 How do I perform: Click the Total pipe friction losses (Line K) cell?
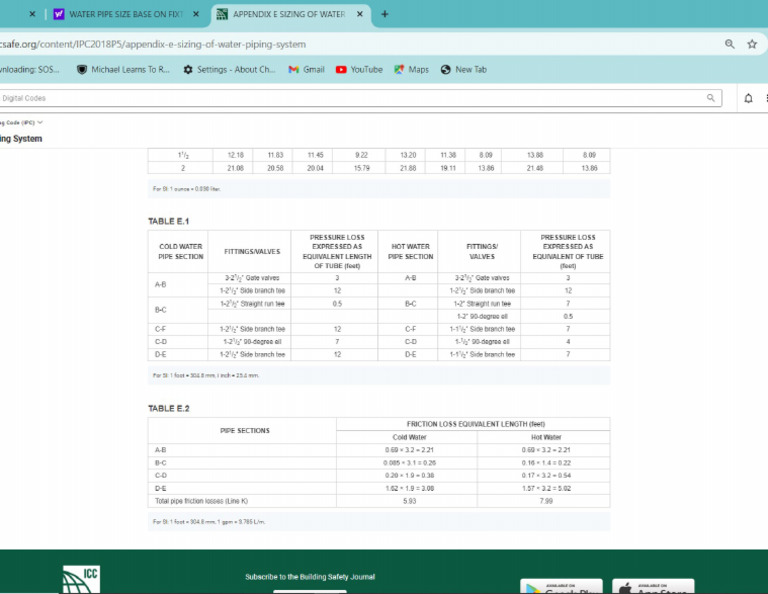(242, 501)
